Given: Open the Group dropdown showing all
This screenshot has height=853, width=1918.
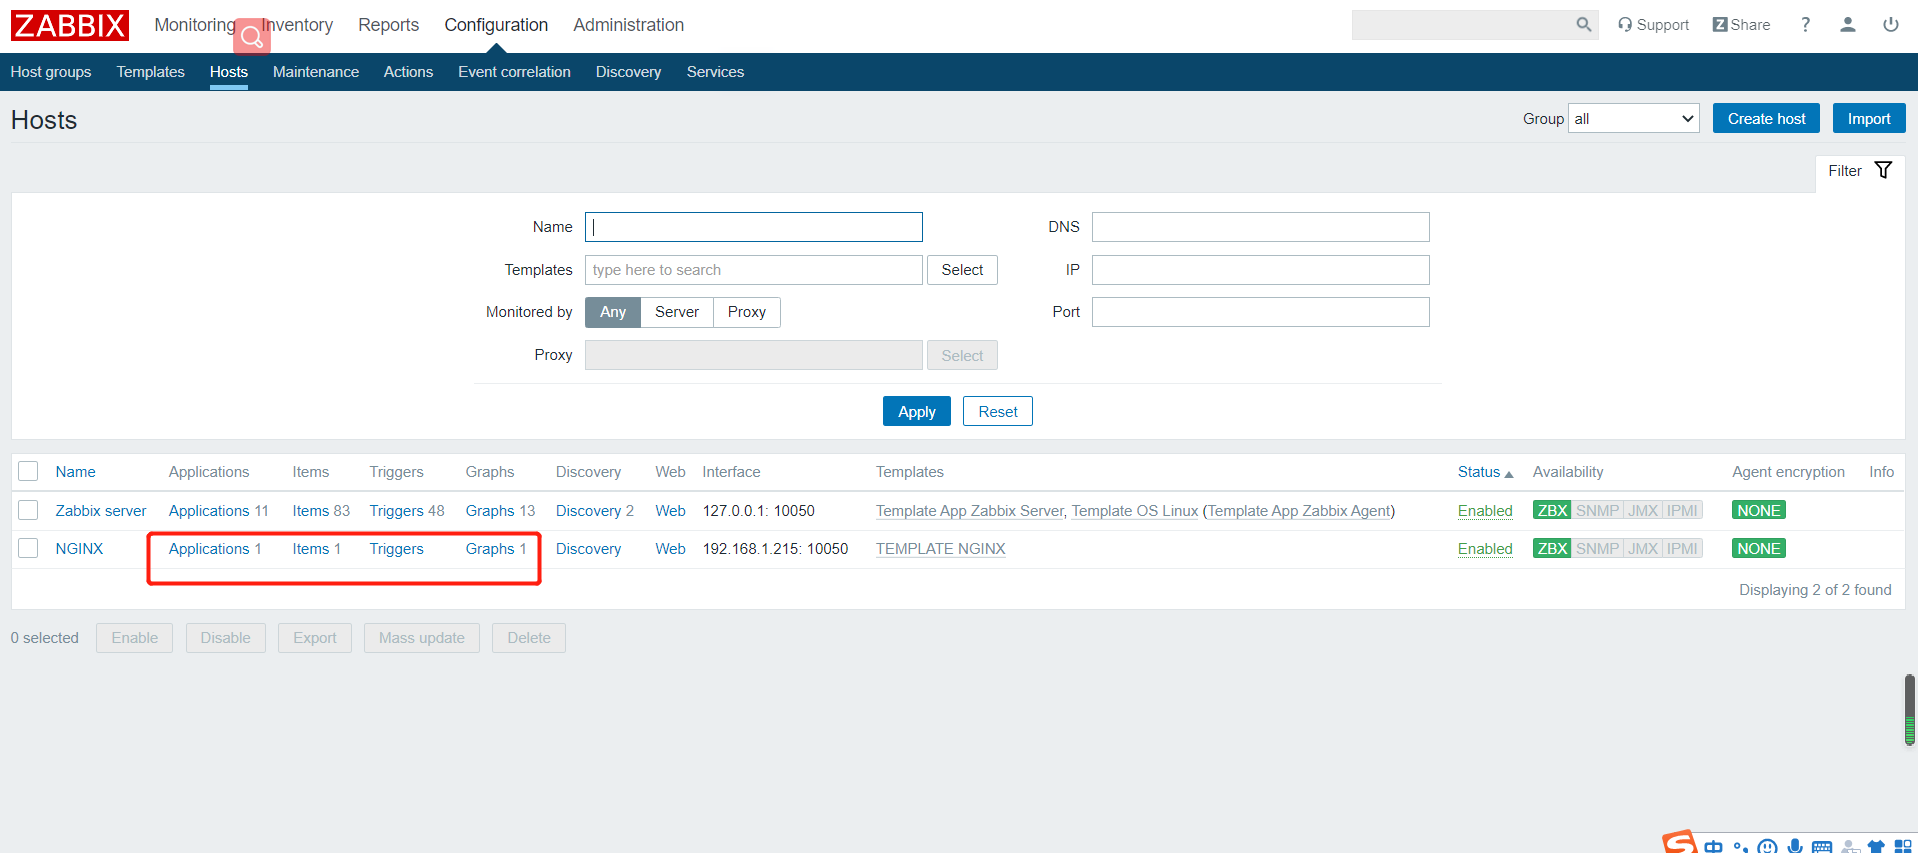Looking at the screenshot, I should click(1634, 118).
